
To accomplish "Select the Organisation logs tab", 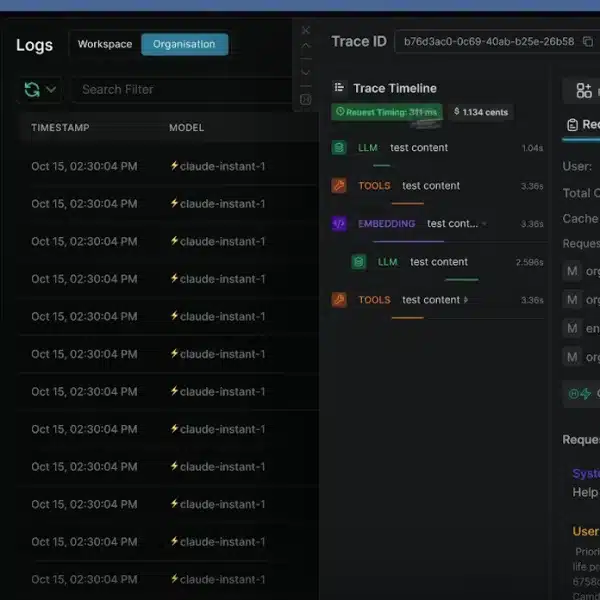I will [x=184, y=44].
